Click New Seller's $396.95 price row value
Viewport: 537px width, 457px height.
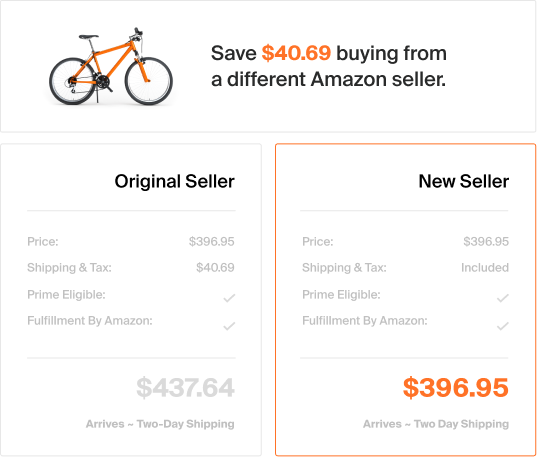pyautogui.click(x=486, y=242)
